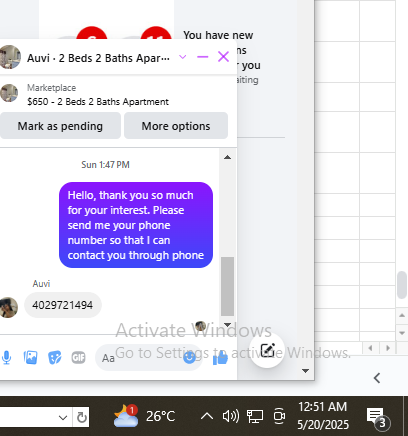Open the emoji picker in message box

(x=190, y=358)
